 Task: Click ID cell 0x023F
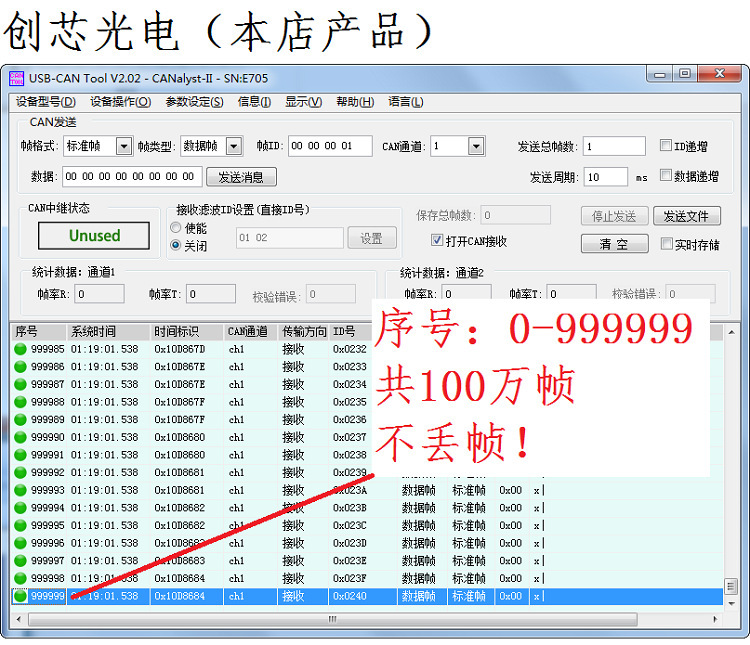(x=350, y=578)
